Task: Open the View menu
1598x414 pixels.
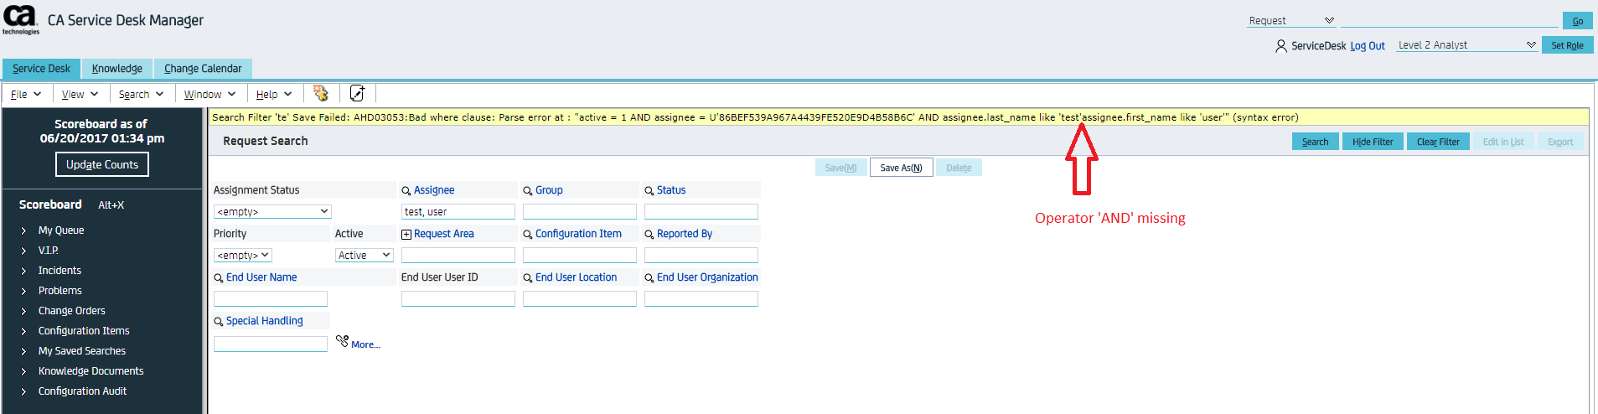Action: point(80,94)
